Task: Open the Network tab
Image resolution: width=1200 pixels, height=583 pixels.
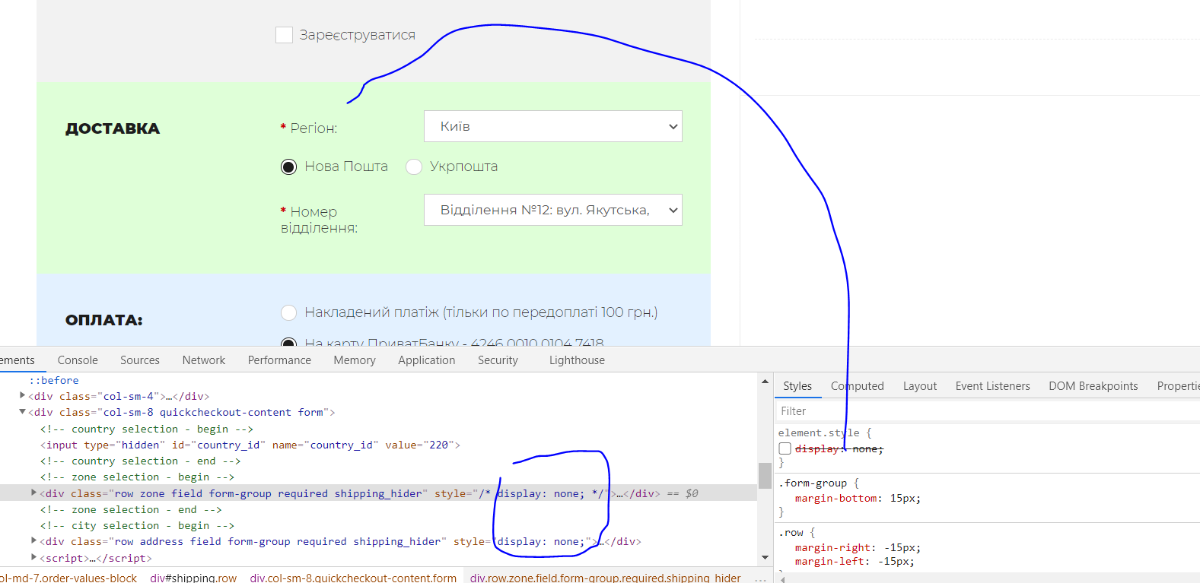Action: click(x=204, y=360)
